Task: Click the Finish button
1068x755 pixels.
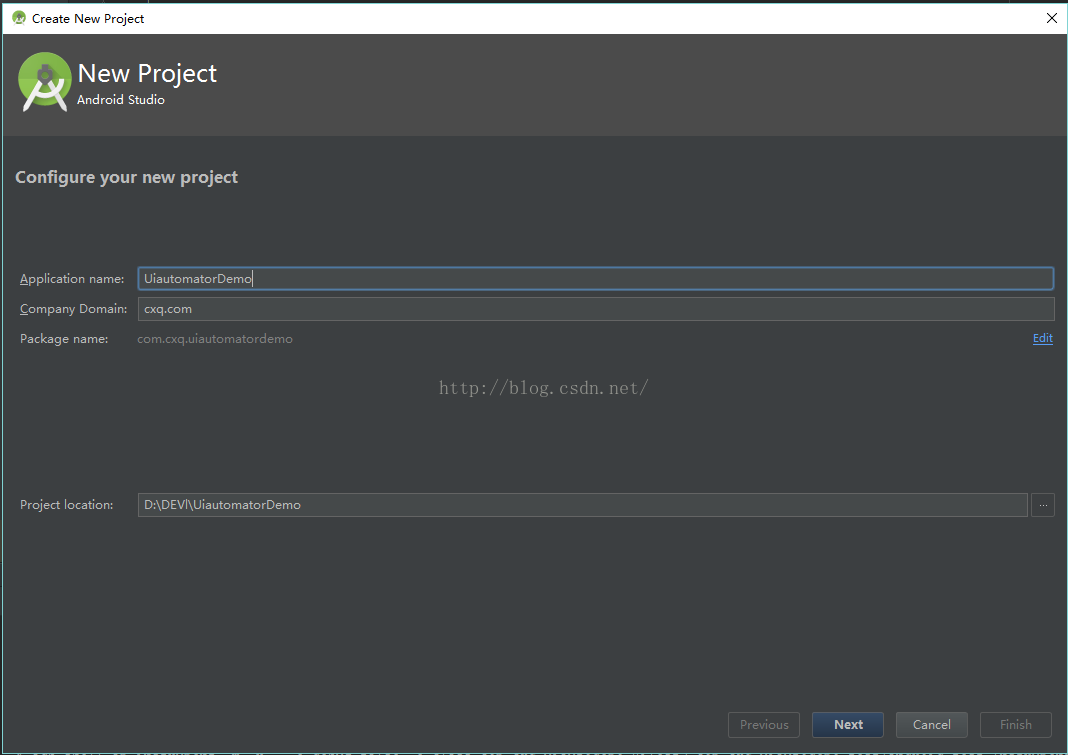Action: tap(1016, 724)
